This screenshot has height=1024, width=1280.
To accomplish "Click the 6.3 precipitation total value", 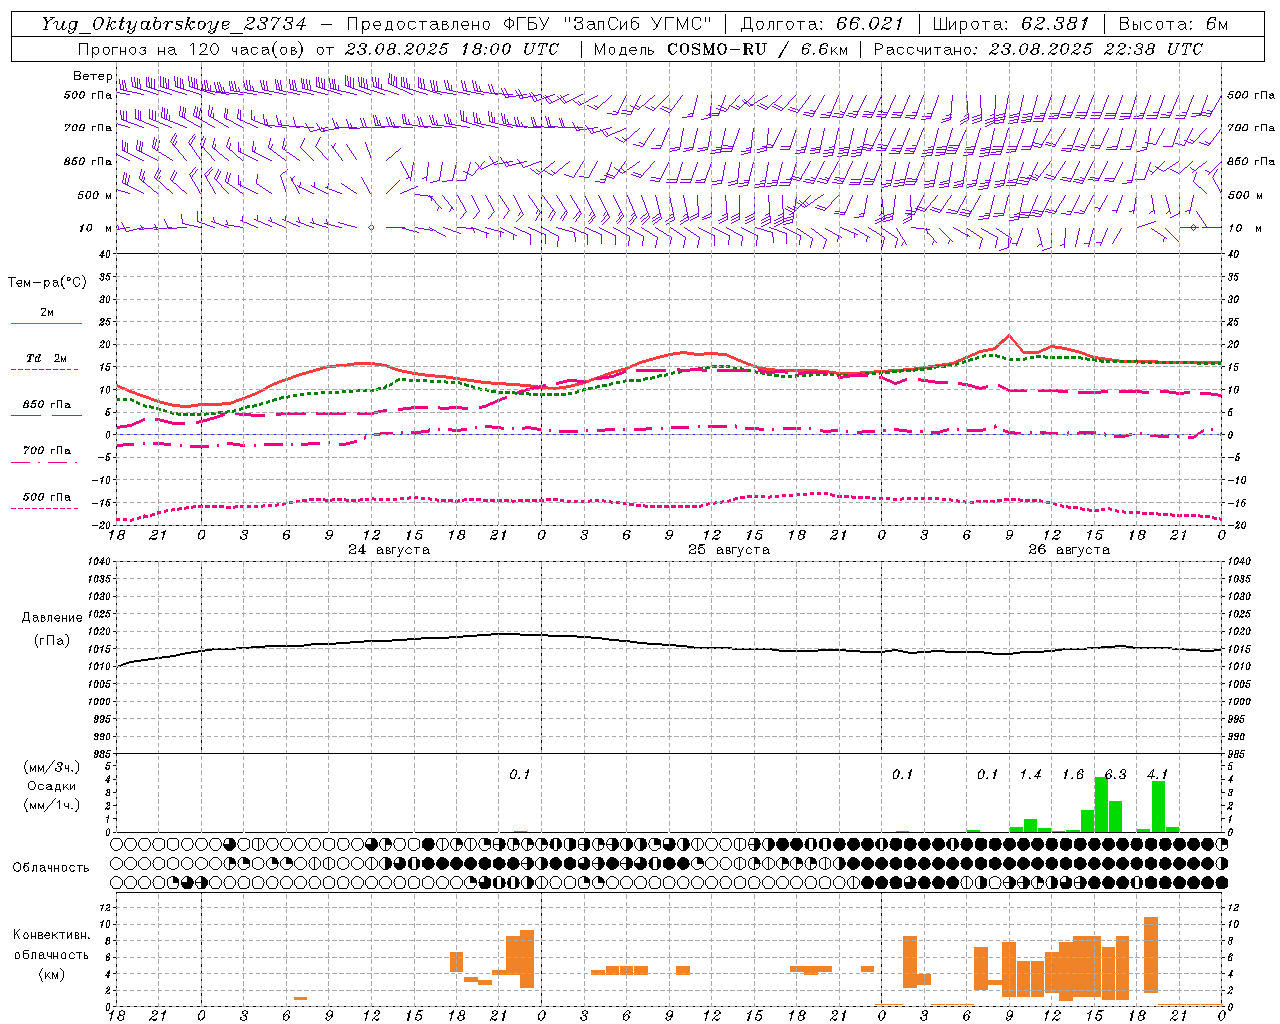I will (1115, 774).
